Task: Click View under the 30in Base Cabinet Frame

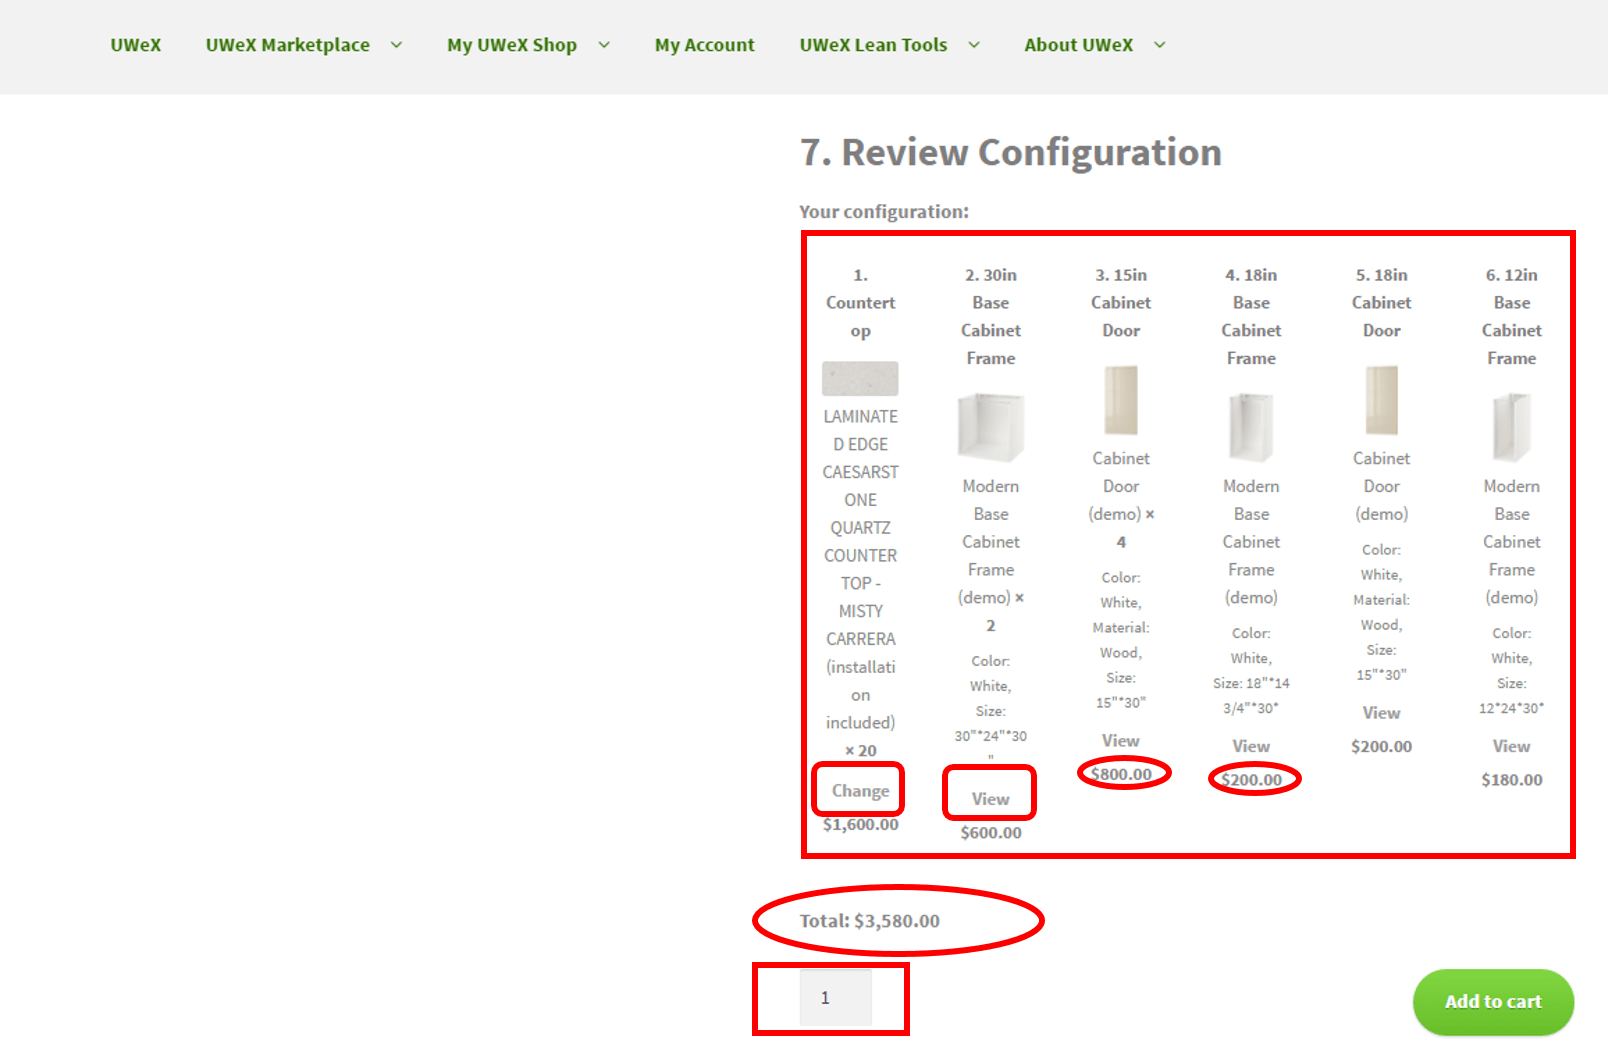Action: click(990, 799)
